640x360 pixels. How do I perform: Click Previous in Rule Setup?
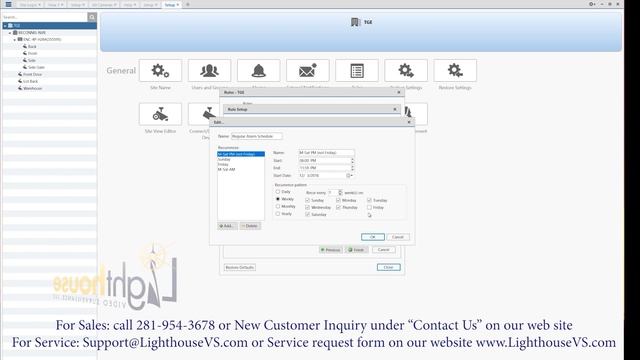pyautogui.click(x=331, y=250)
